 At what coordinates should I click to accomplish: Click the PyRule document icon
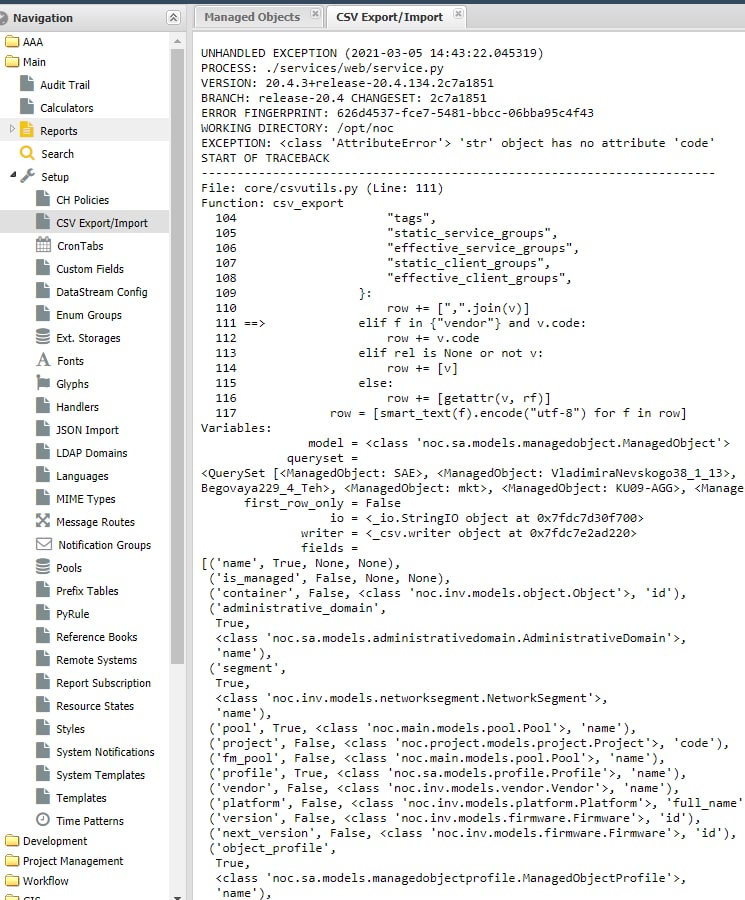point(43,613)
